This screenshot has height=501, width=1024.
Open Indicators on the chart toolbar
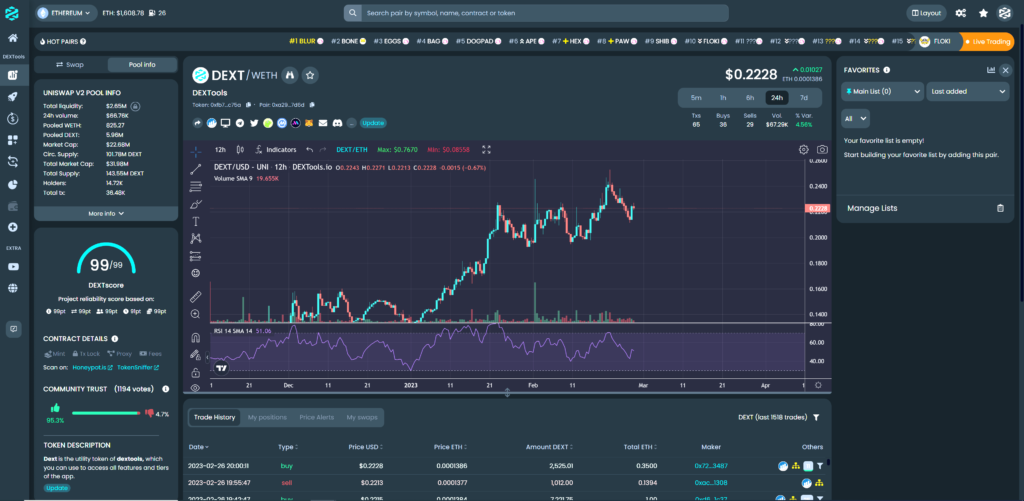point(276,150)
